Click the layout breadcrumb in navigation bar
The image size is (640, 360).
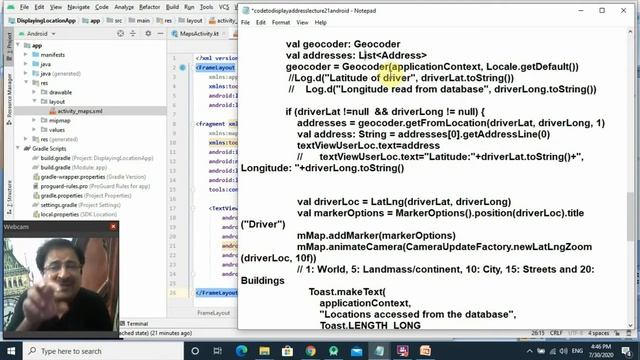[x=190, y=20]
